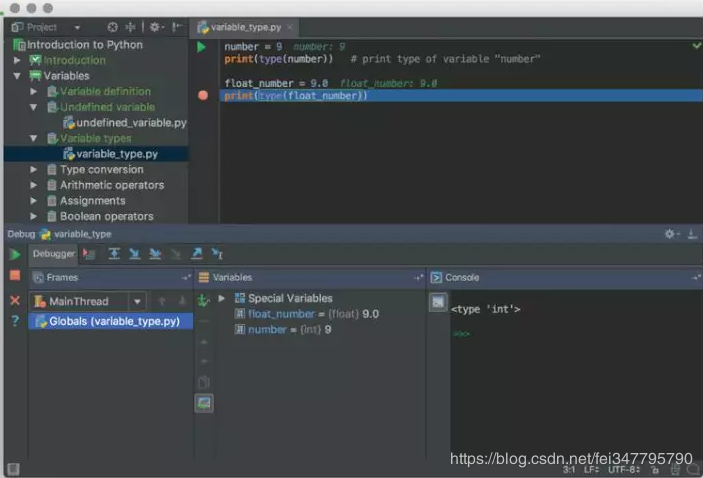Toggle the console prompt icon button
The width and height of the screenshot is (703, 478).
[438, 302]
